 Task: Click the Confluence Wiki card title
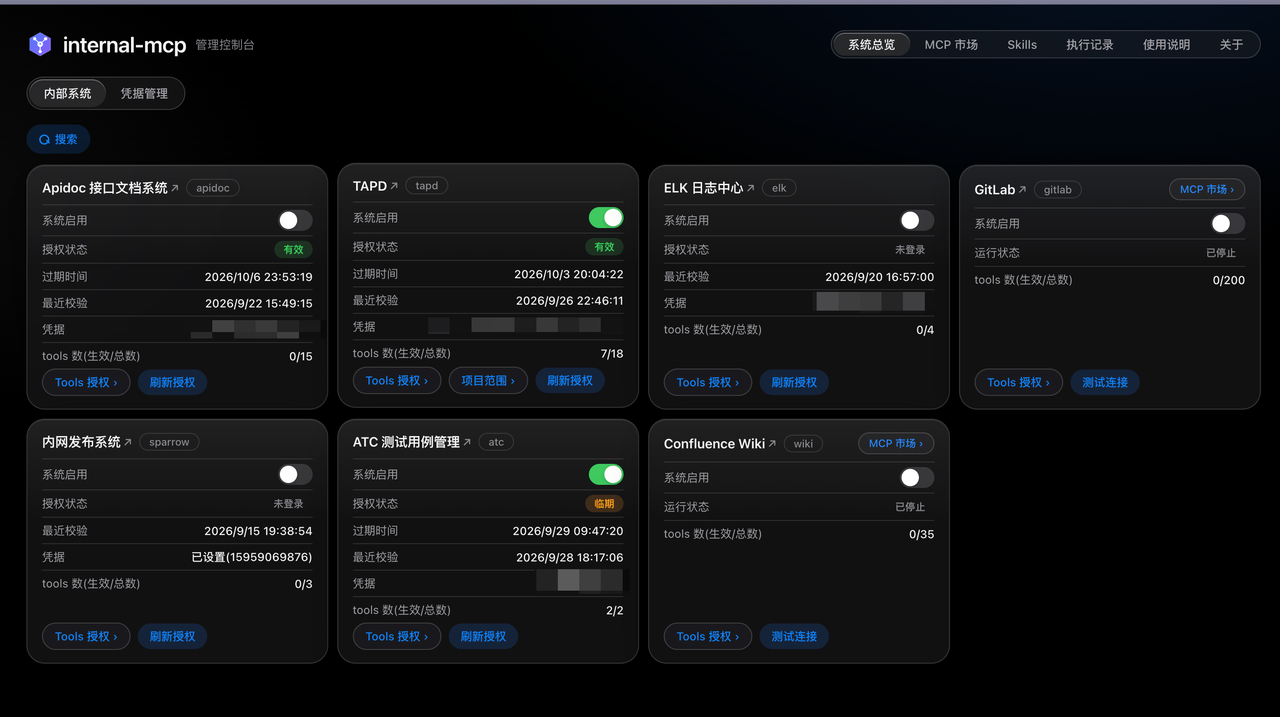[714, 444]
